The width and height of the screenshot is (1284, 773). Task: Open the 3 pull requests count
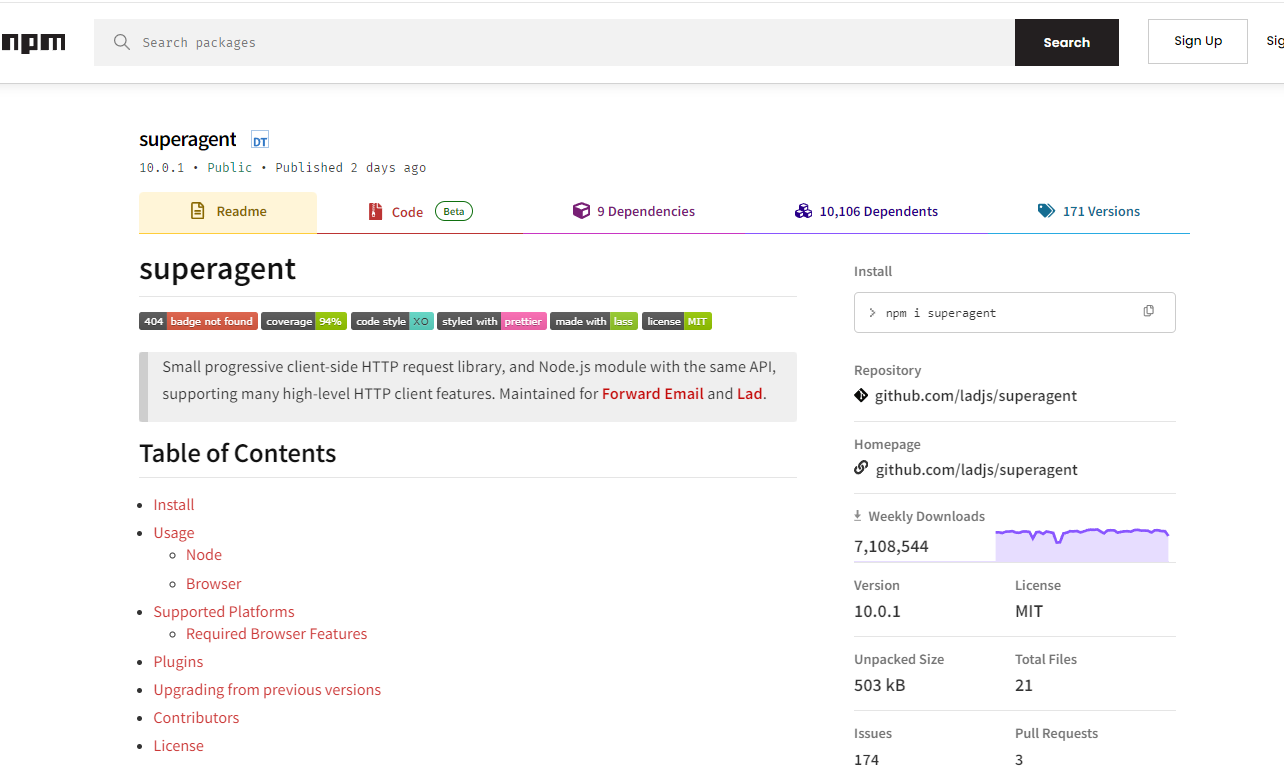click(1019, 760)
